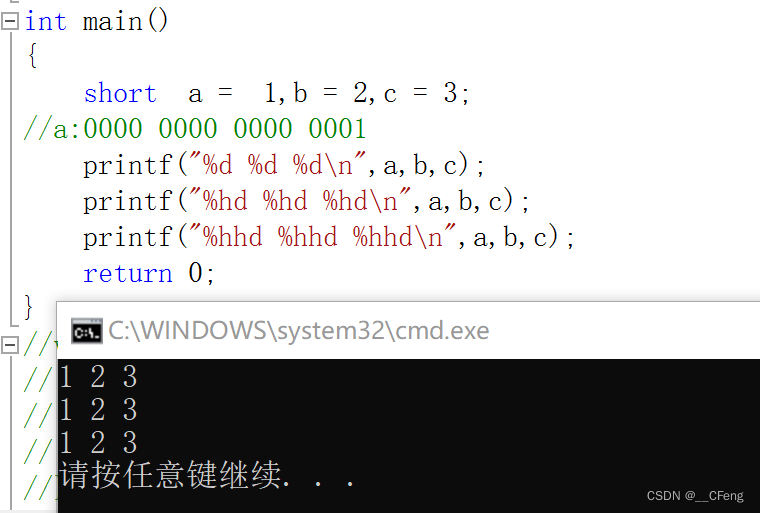Place cursor on the return keyword
Screen dimensions: 760x513
coord(128,273)
